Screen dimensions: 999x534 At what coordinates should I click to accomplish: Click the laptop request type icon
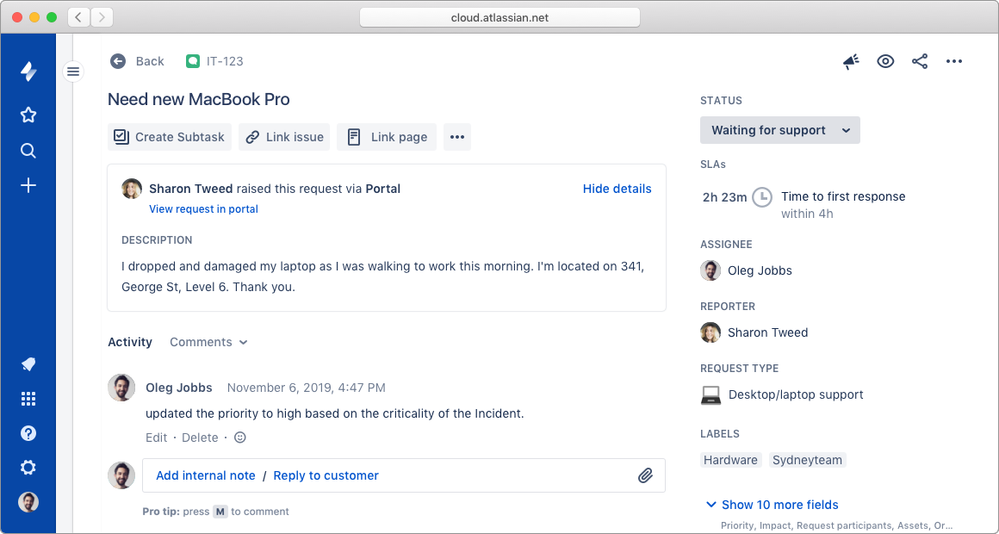(x=711, y=395)
